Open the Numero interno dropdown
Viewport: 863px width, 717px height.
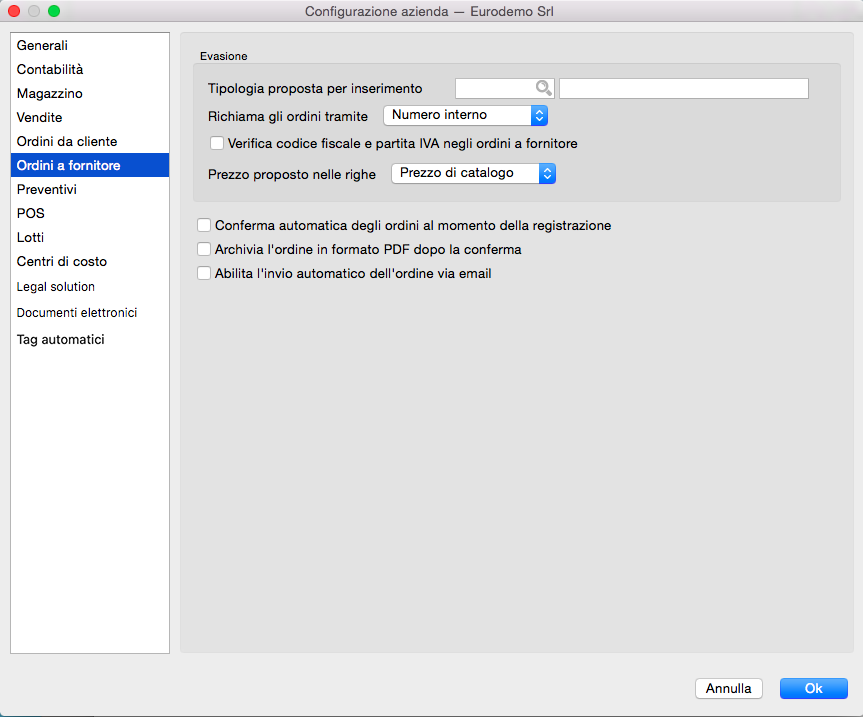click(x=465, y=116)
